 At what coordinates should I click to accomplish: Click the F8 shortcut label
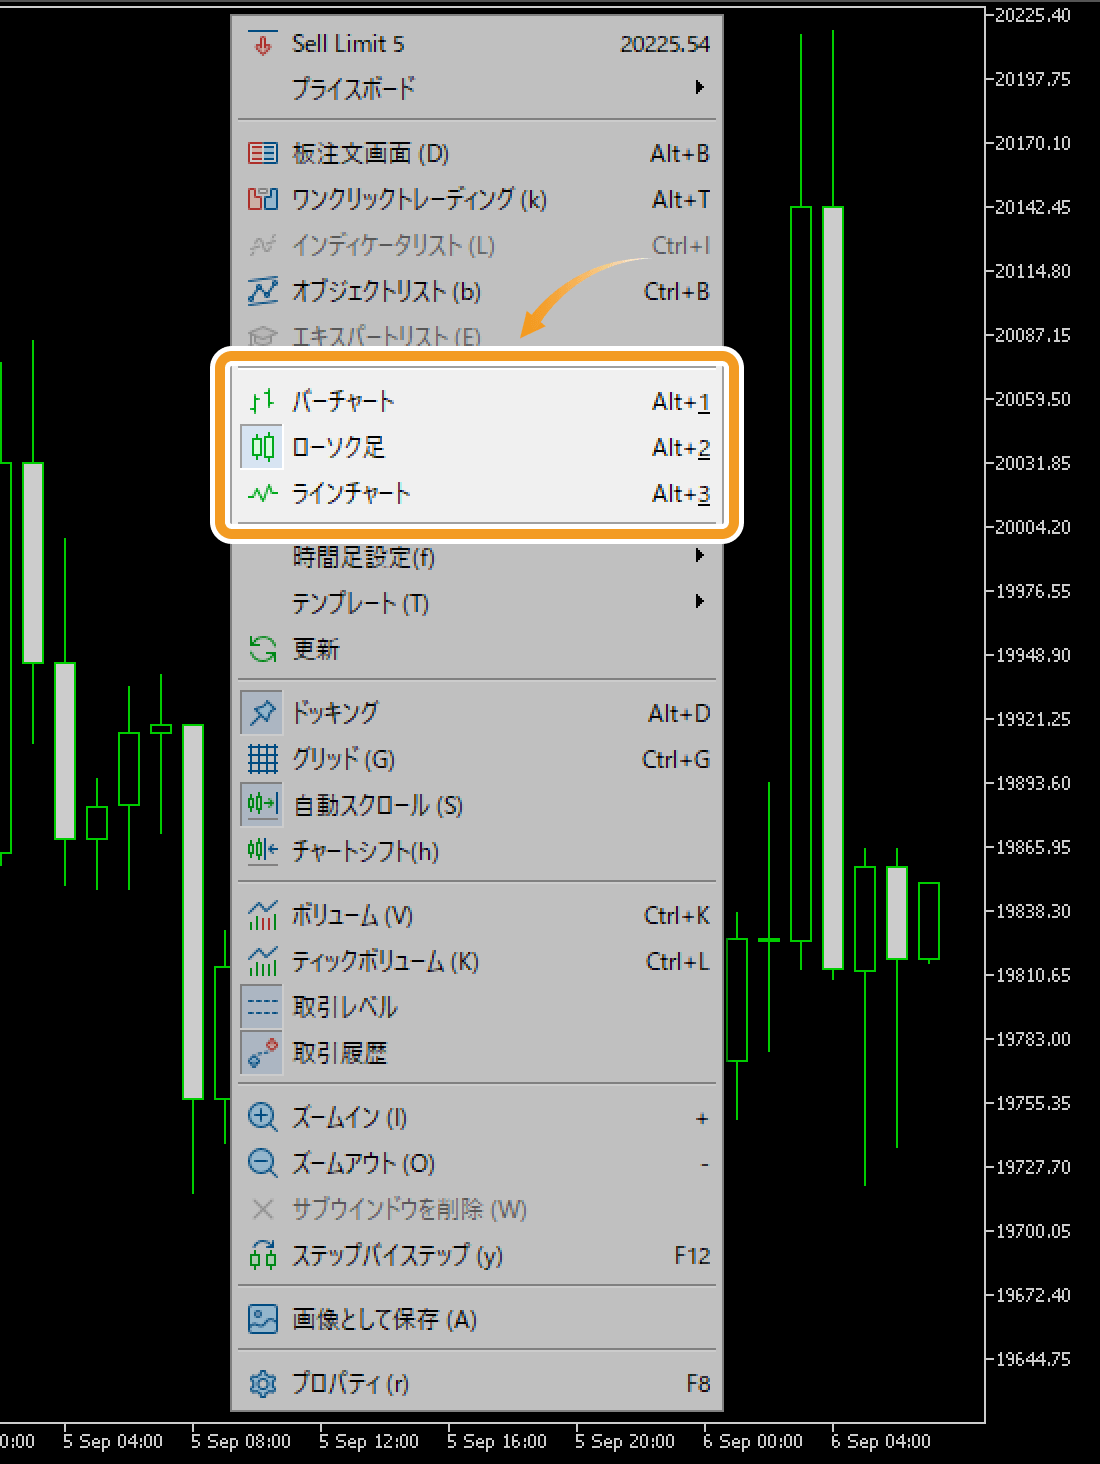pos(698,1384)
